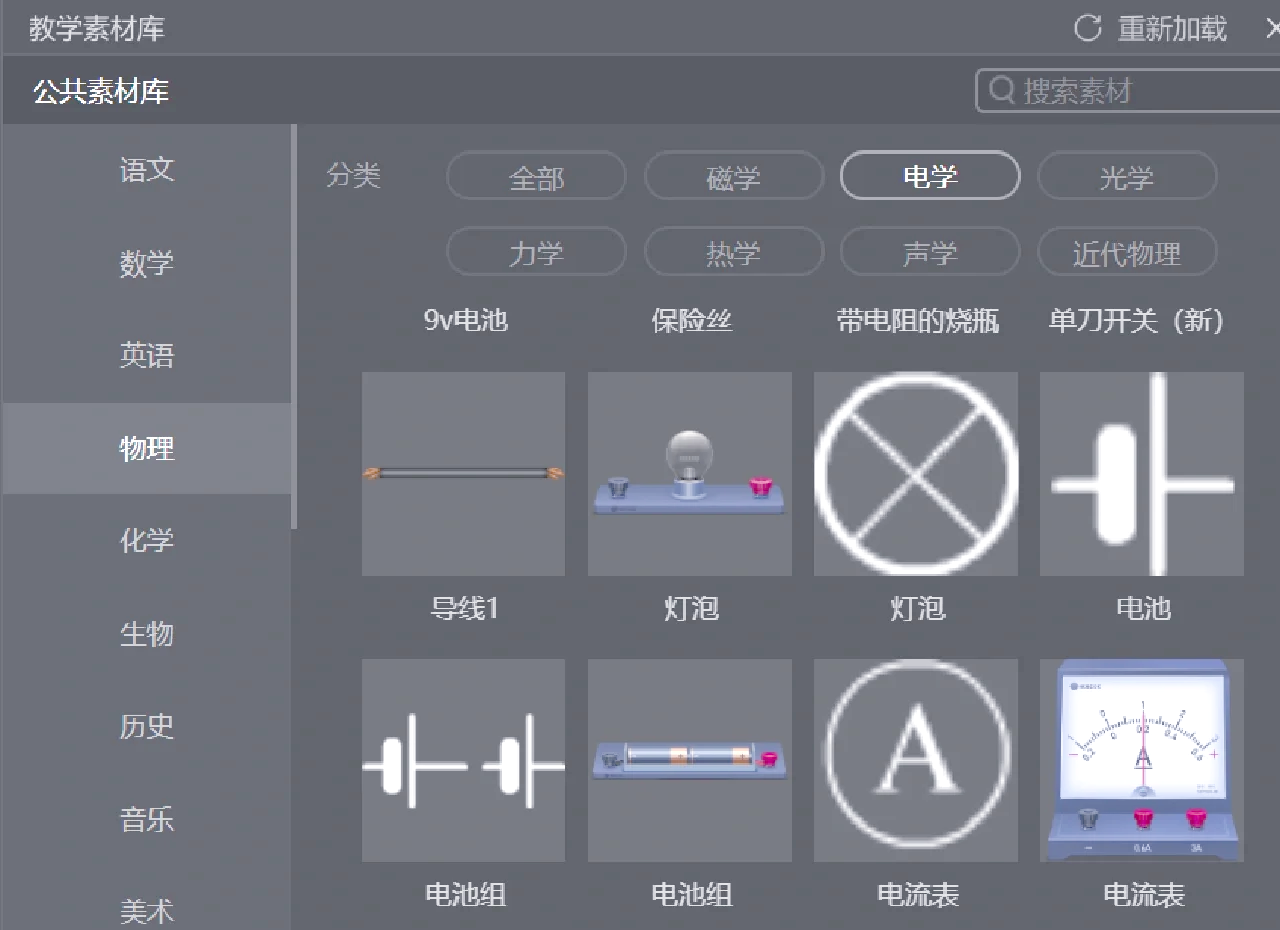Close the 教学素材库 panel
This screenshot has width=1280, height=930.
click(x=1271, y=29)
